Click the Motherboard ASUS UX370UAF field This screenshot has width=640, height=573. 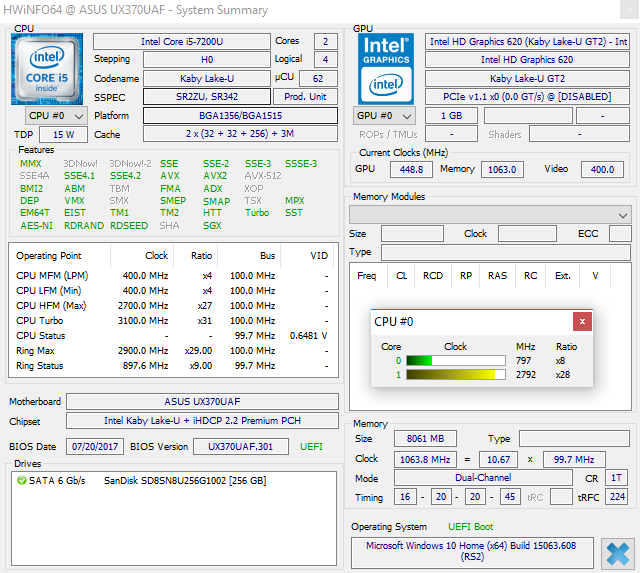click(202, 402)
